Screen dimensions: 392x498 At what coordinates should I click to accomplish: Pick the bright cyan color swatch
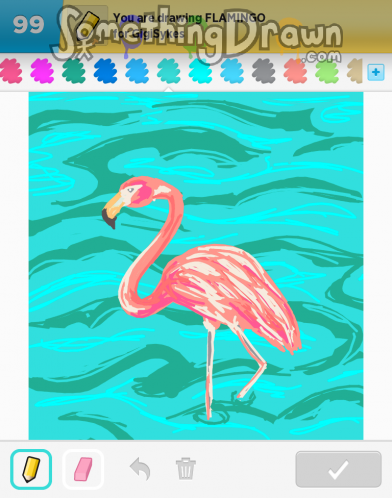200,71
